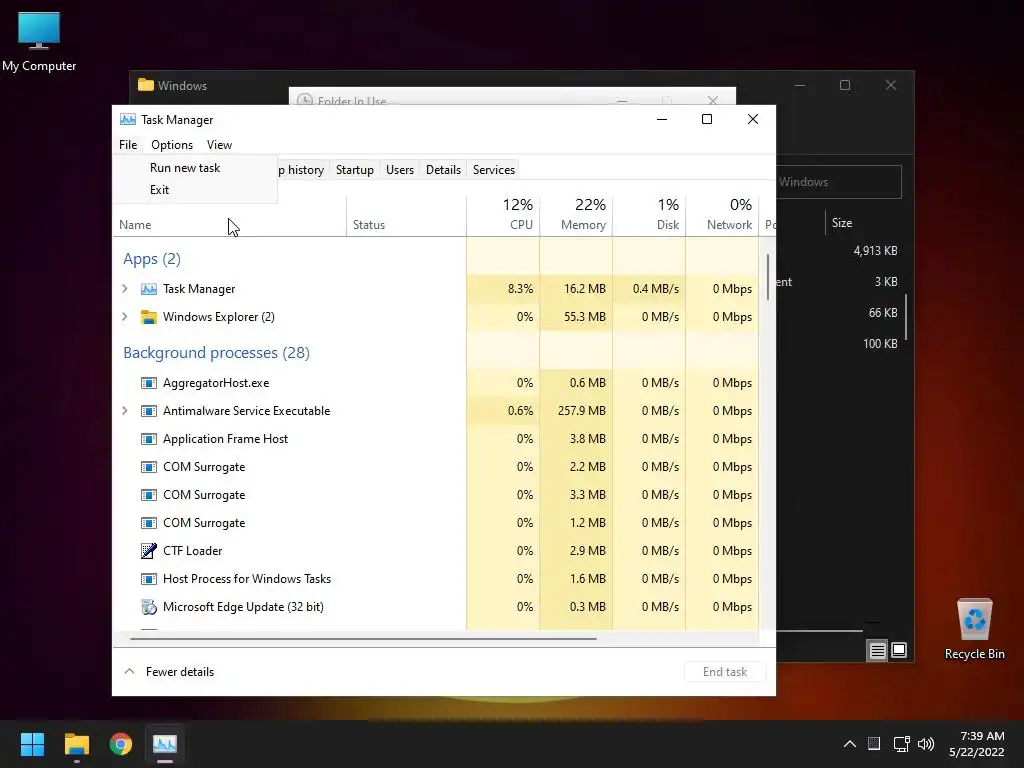Switch to the App history tab

[303, 170]
